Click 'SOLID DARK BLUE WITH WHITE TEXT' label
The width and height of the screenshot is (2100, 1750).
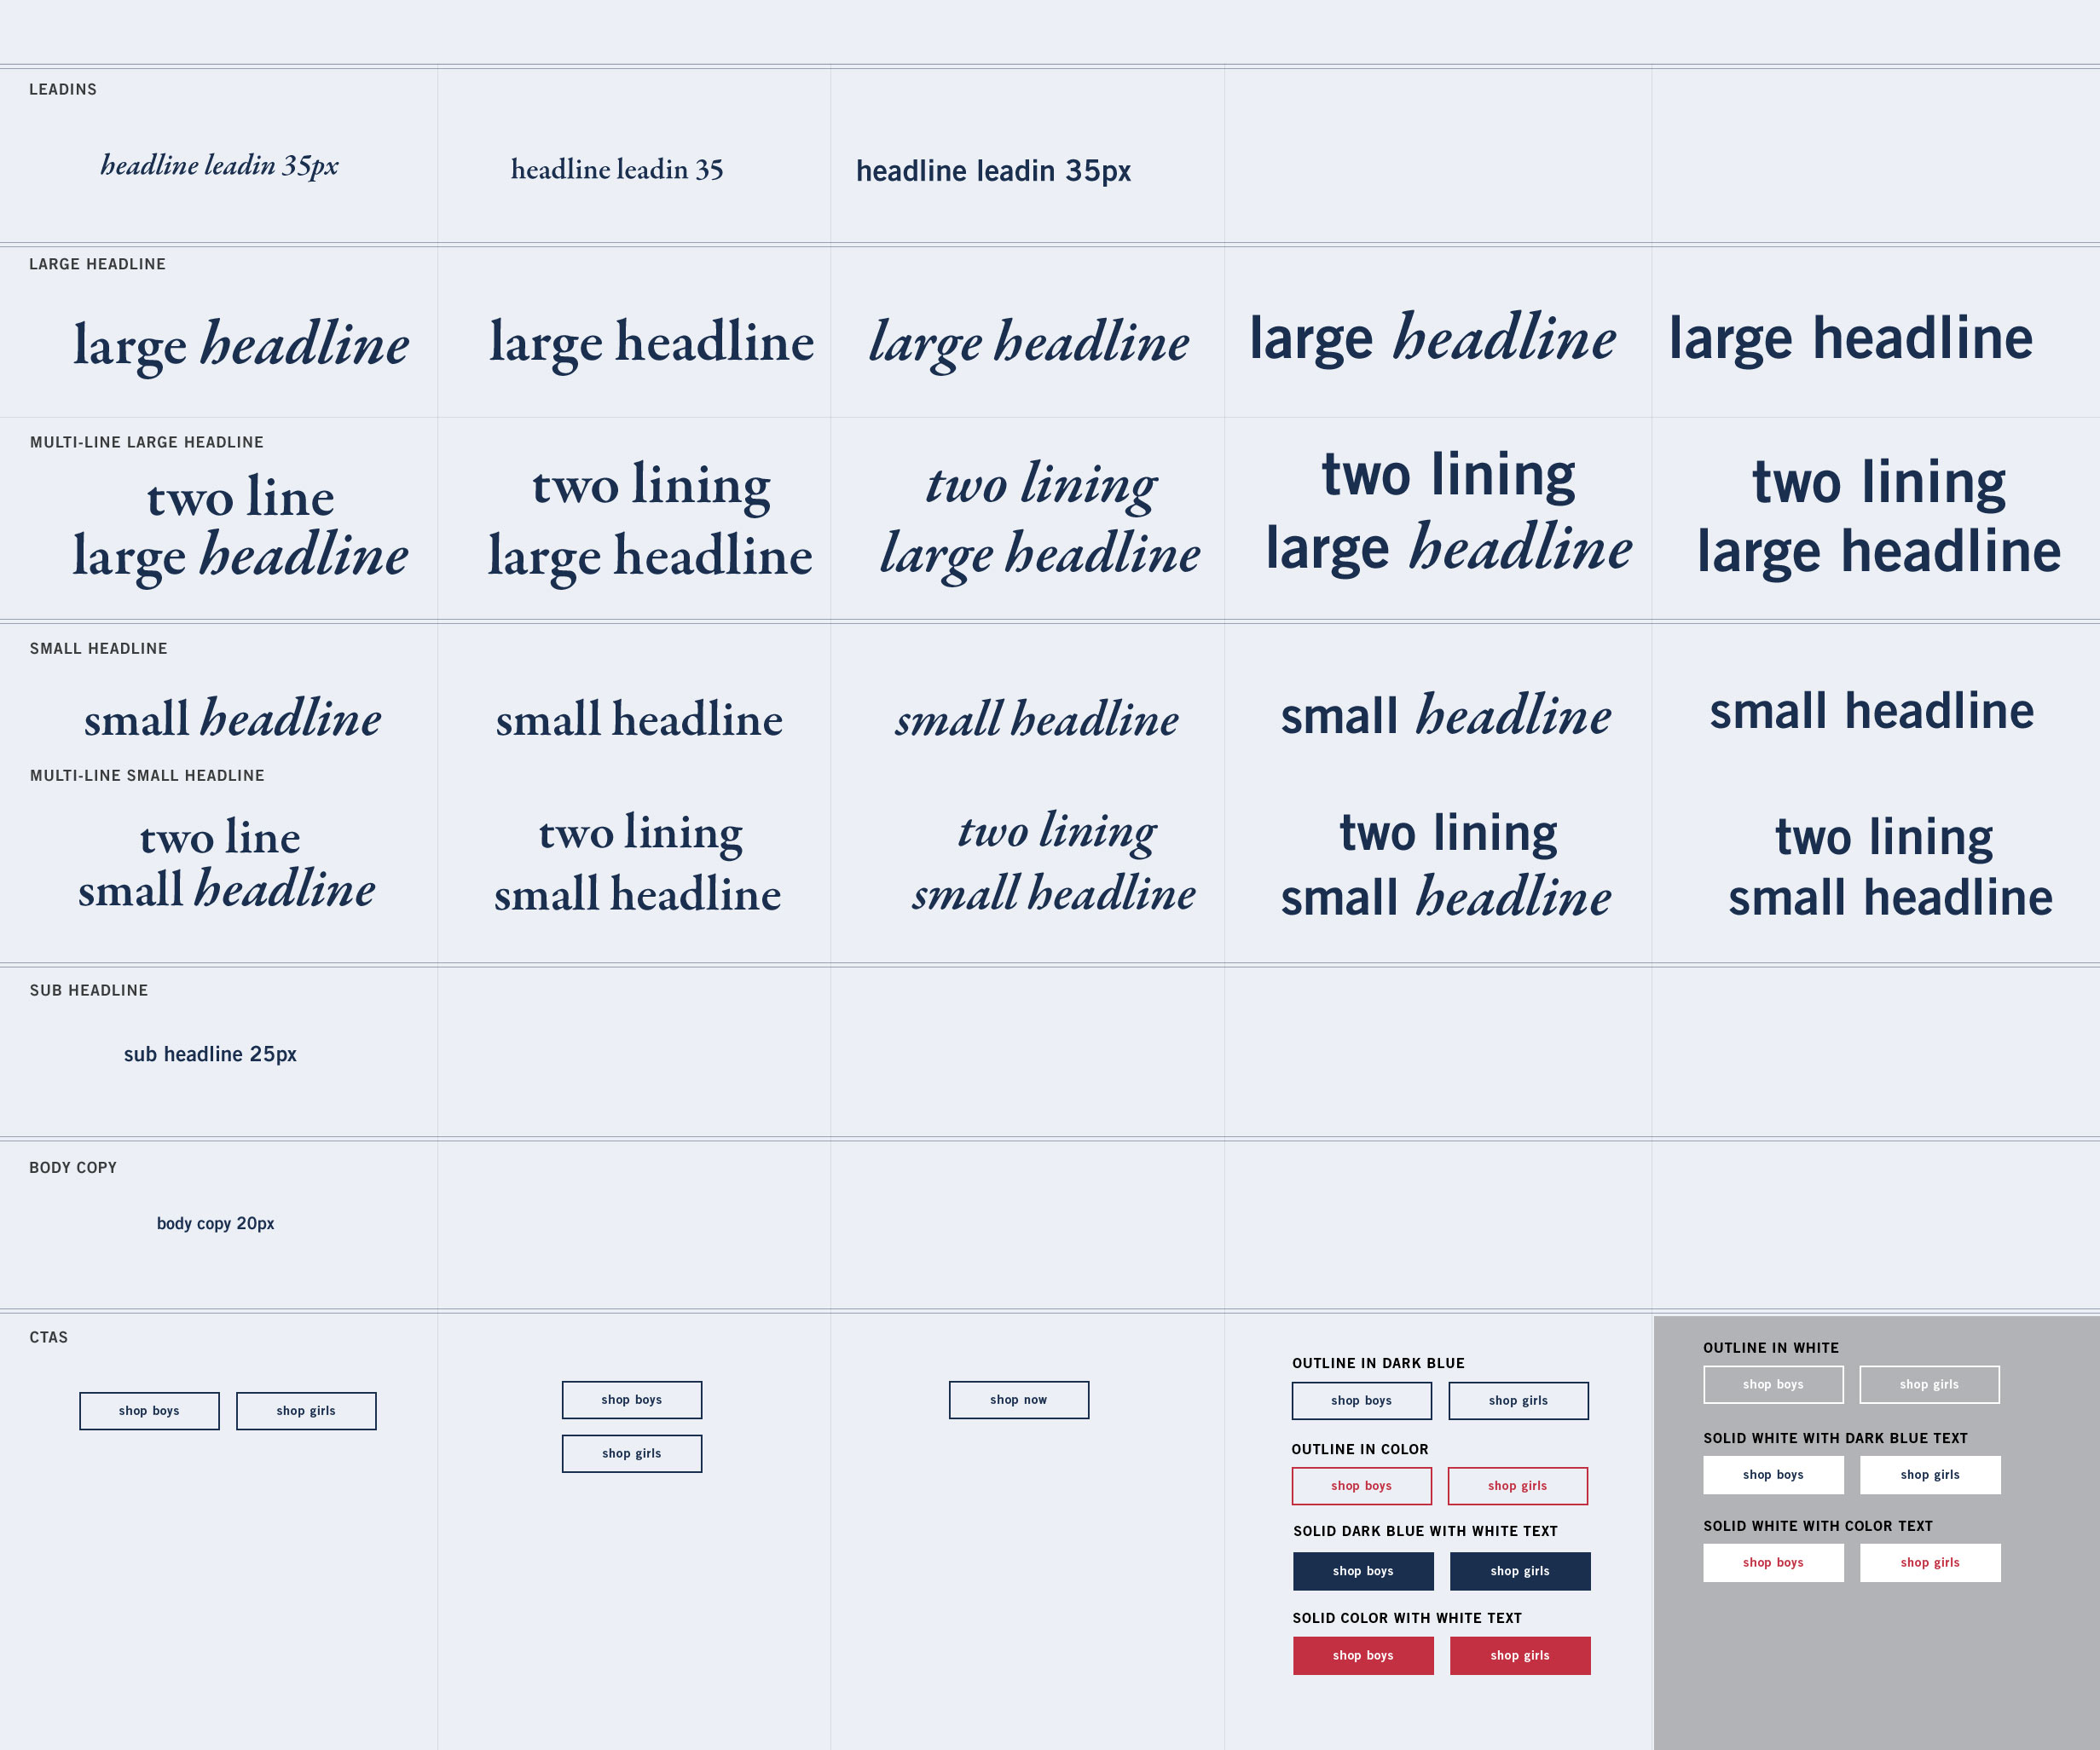tap(1425, 1531)
